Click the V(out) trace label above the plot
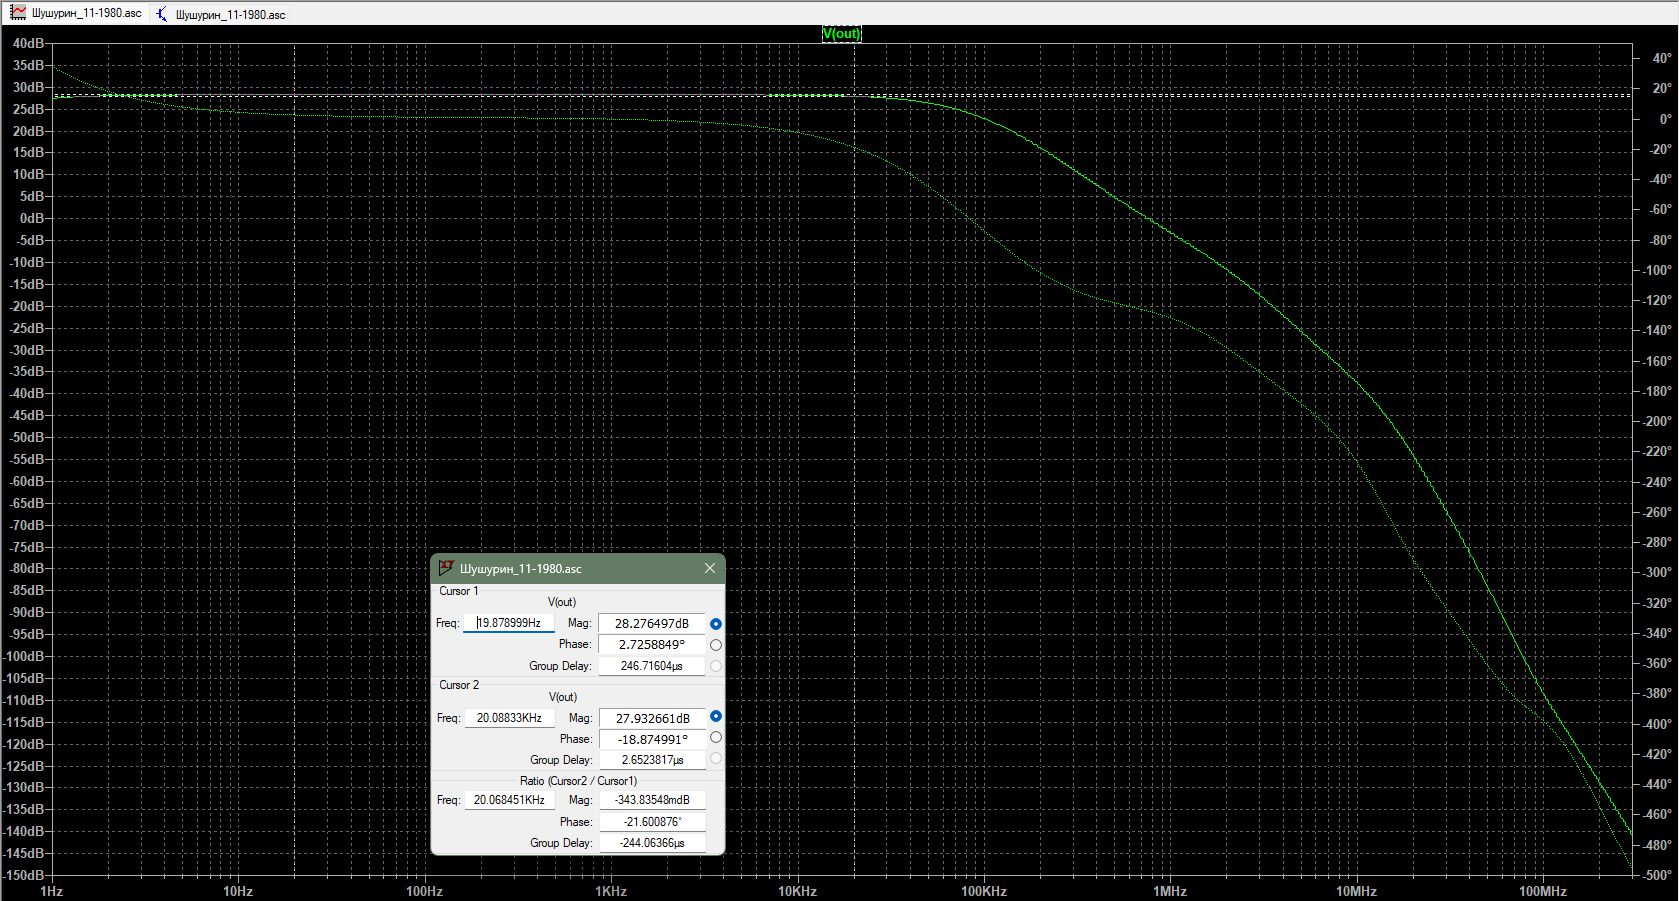This screenshot has width=1679, height=901. (x=841, y=33)
